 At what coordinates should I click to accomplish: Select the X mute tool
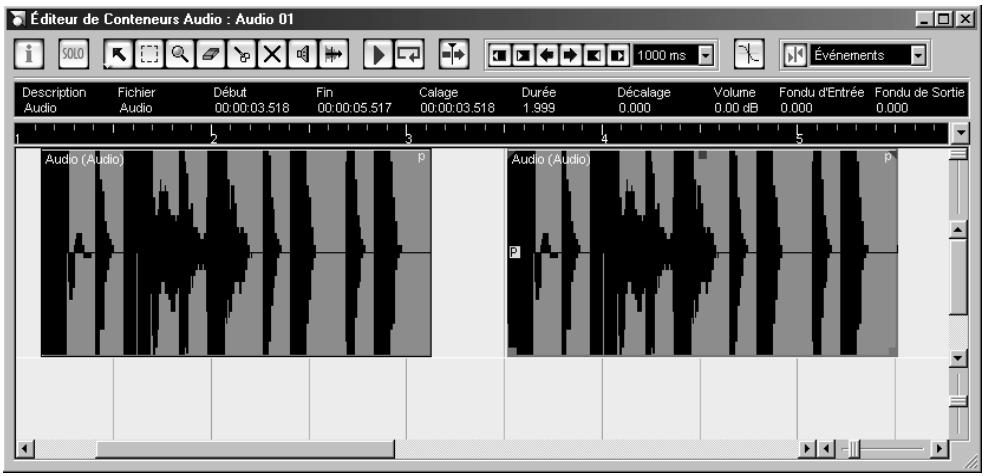272,55
